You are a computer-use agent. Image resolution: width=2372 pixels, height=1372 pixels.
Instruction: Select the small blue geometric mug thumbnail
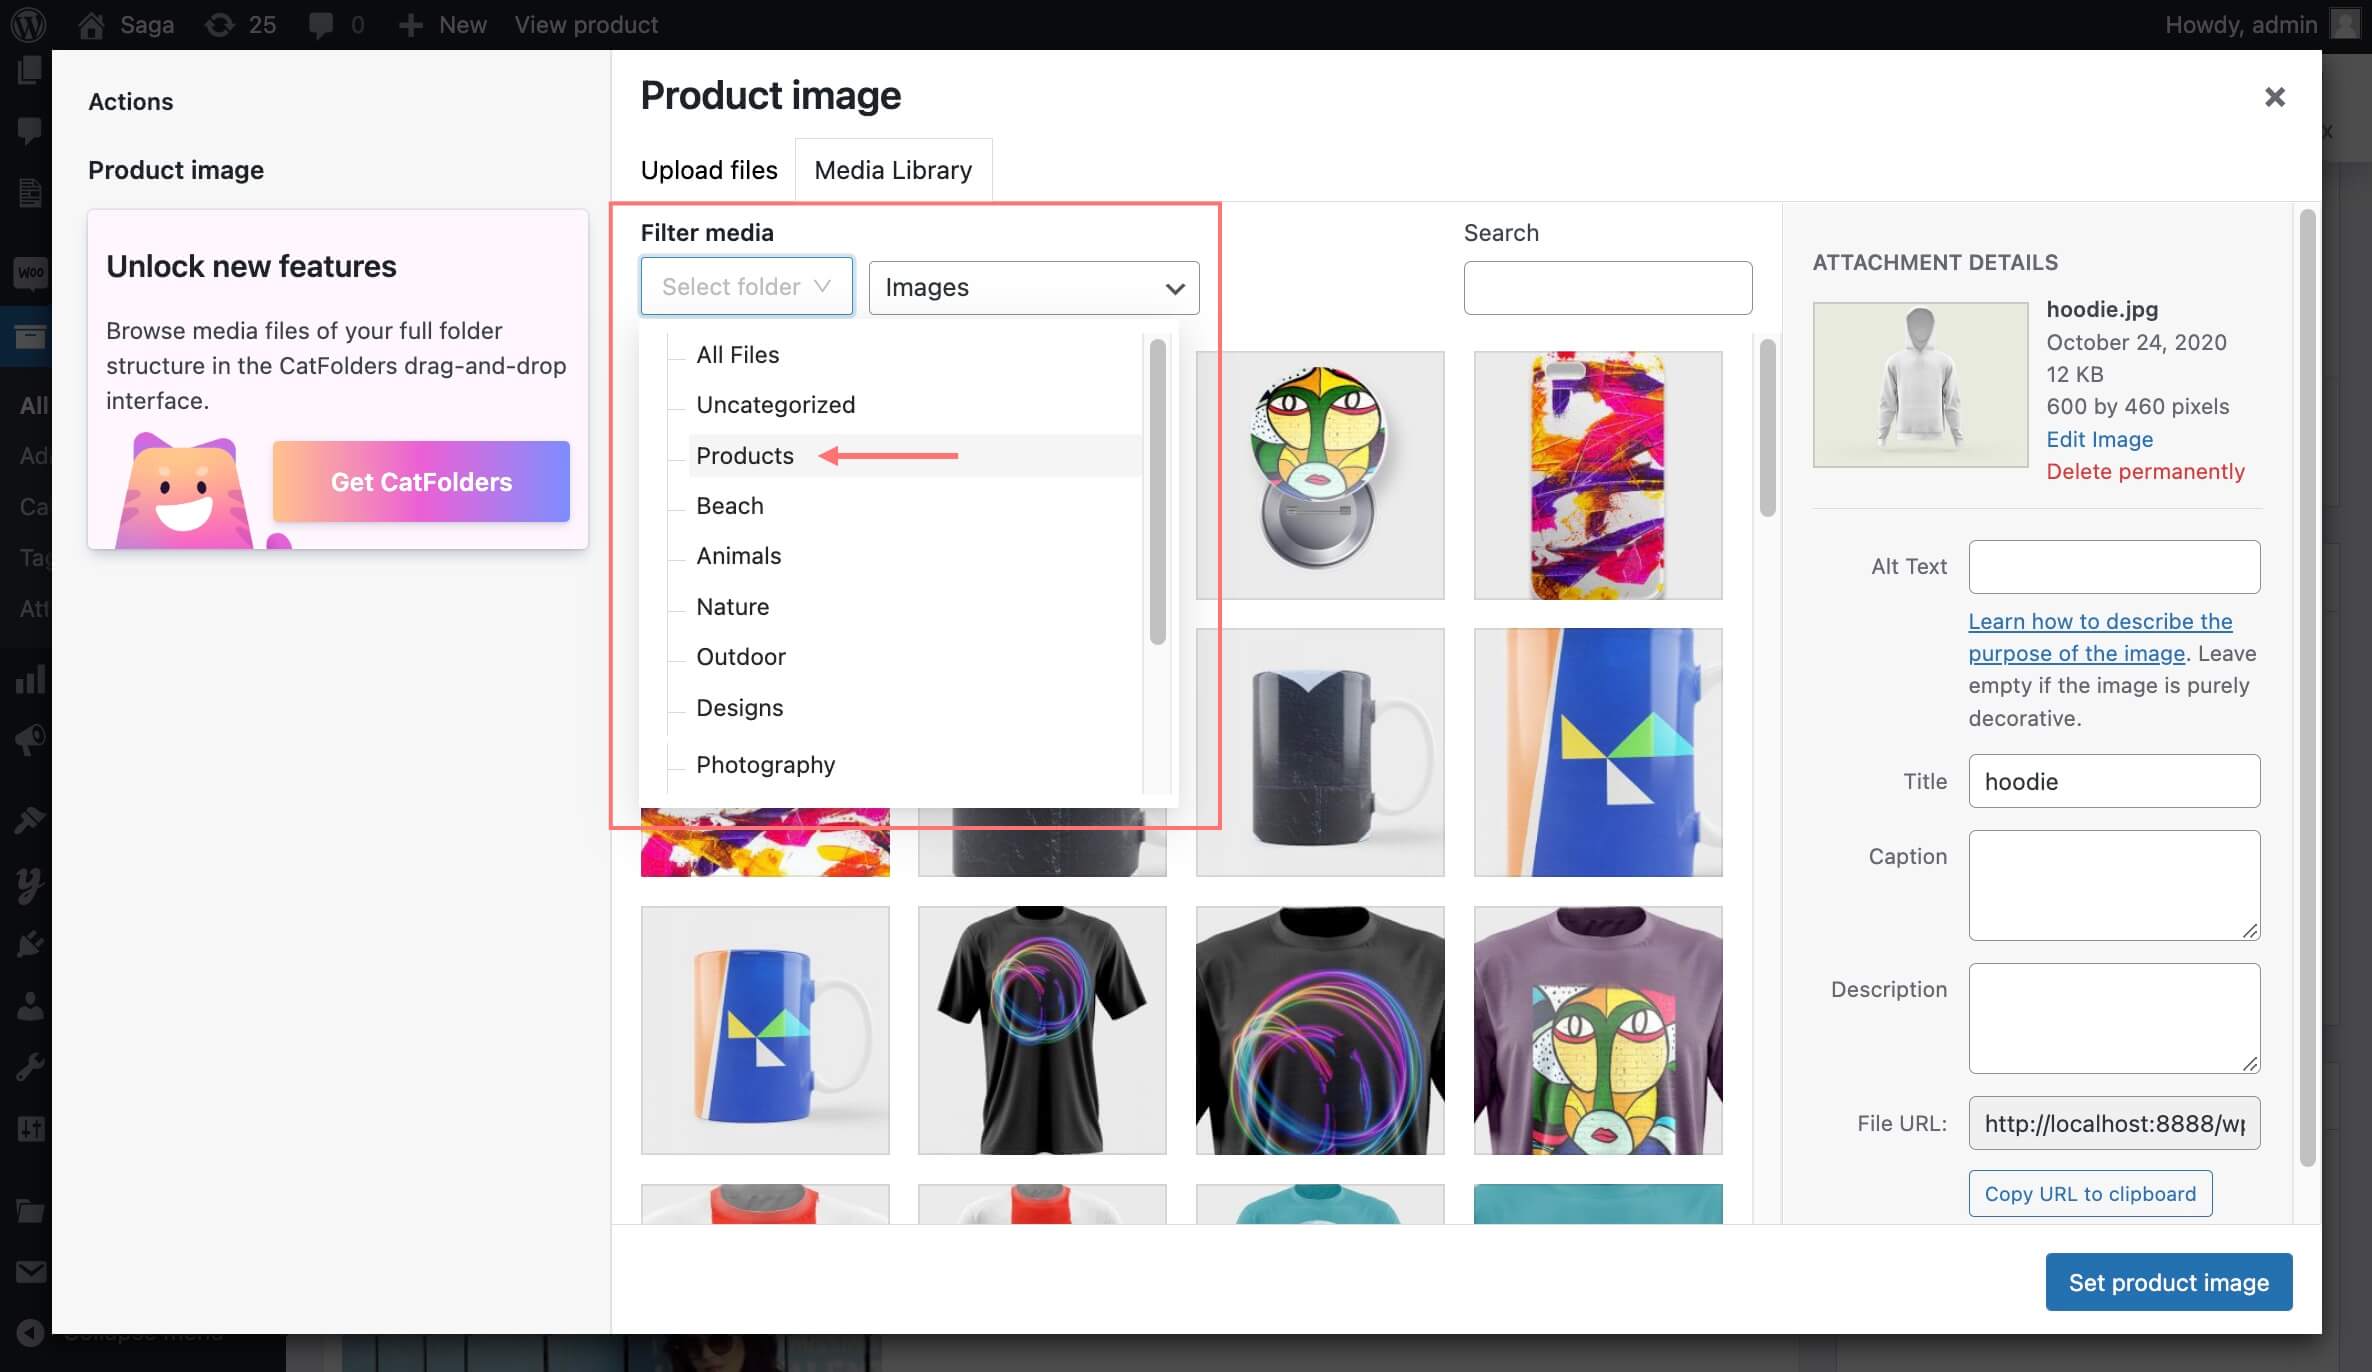[765, 1030]
